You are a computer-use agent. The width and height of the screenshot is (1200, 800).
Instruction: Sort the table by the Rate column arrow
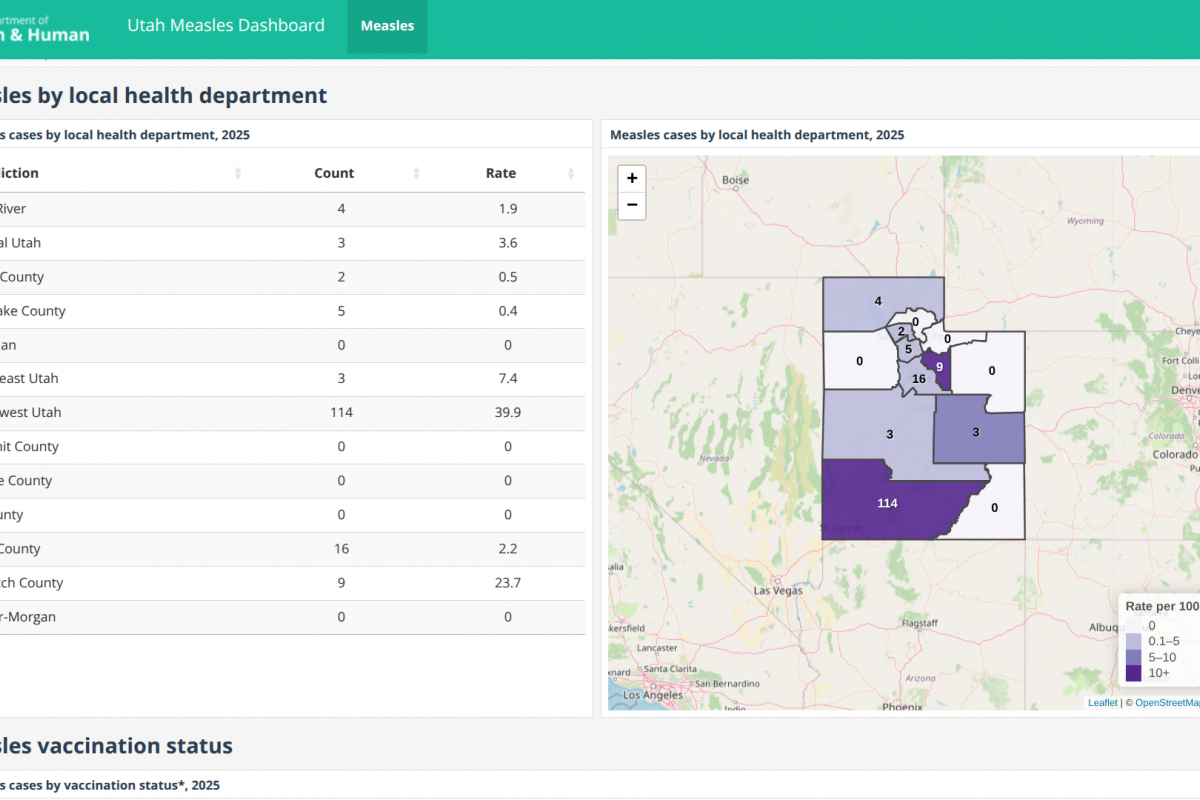(x=572, y=173)
